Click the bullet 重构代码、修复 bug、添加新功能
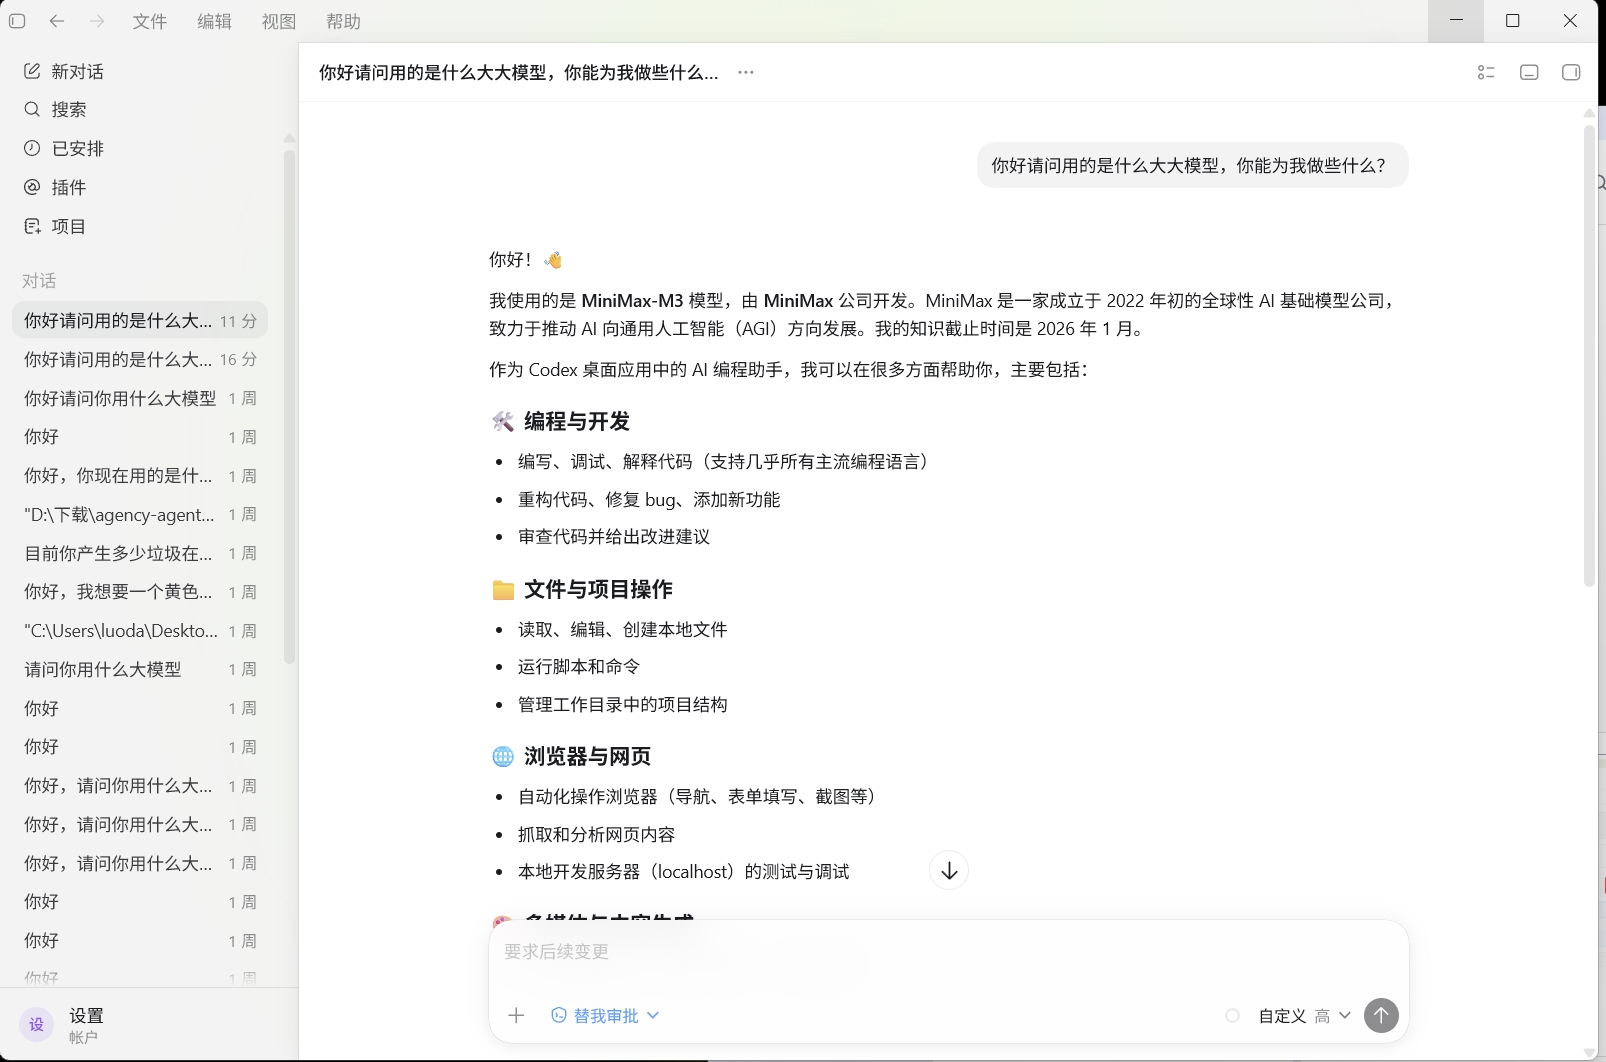The width and height of the screenshot is (1606, 1062). (649, 499)
